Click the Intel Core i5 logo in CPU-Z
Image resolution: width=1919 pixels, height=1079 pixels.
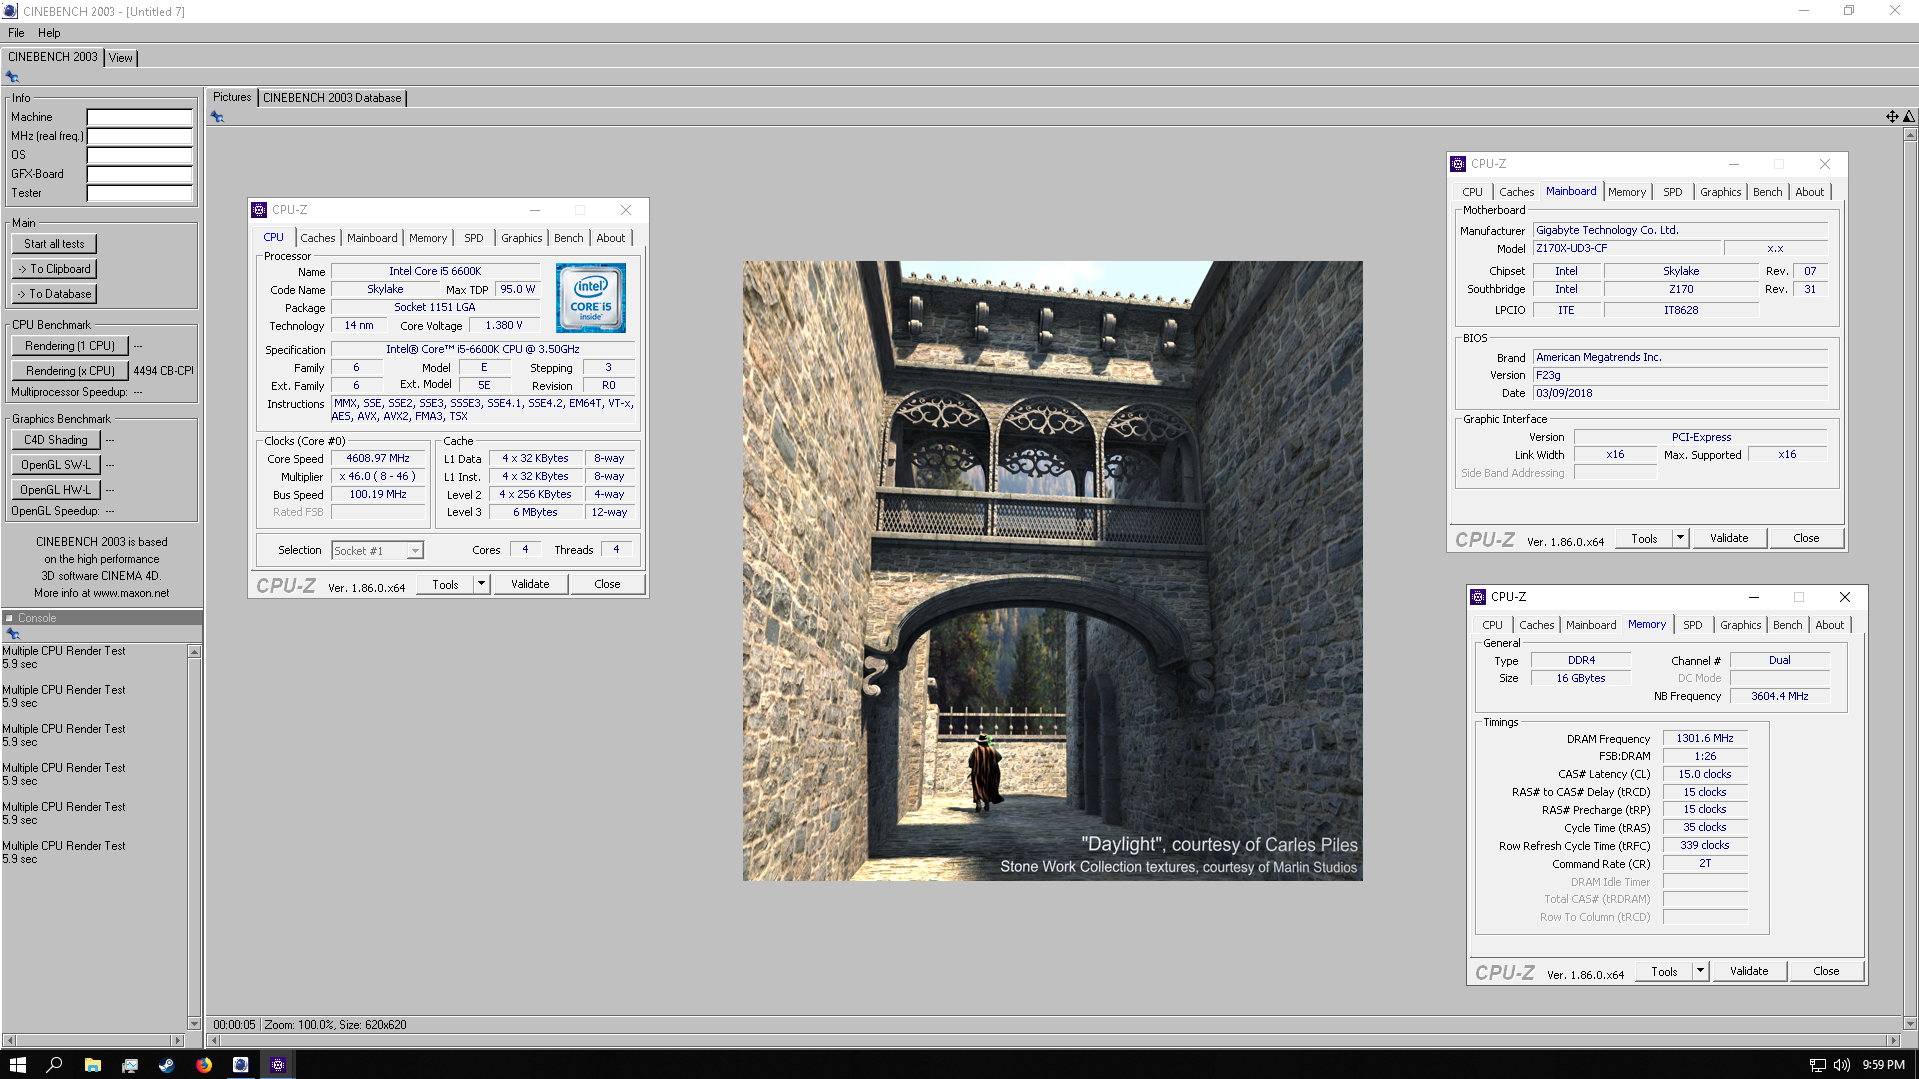[591, 298]
